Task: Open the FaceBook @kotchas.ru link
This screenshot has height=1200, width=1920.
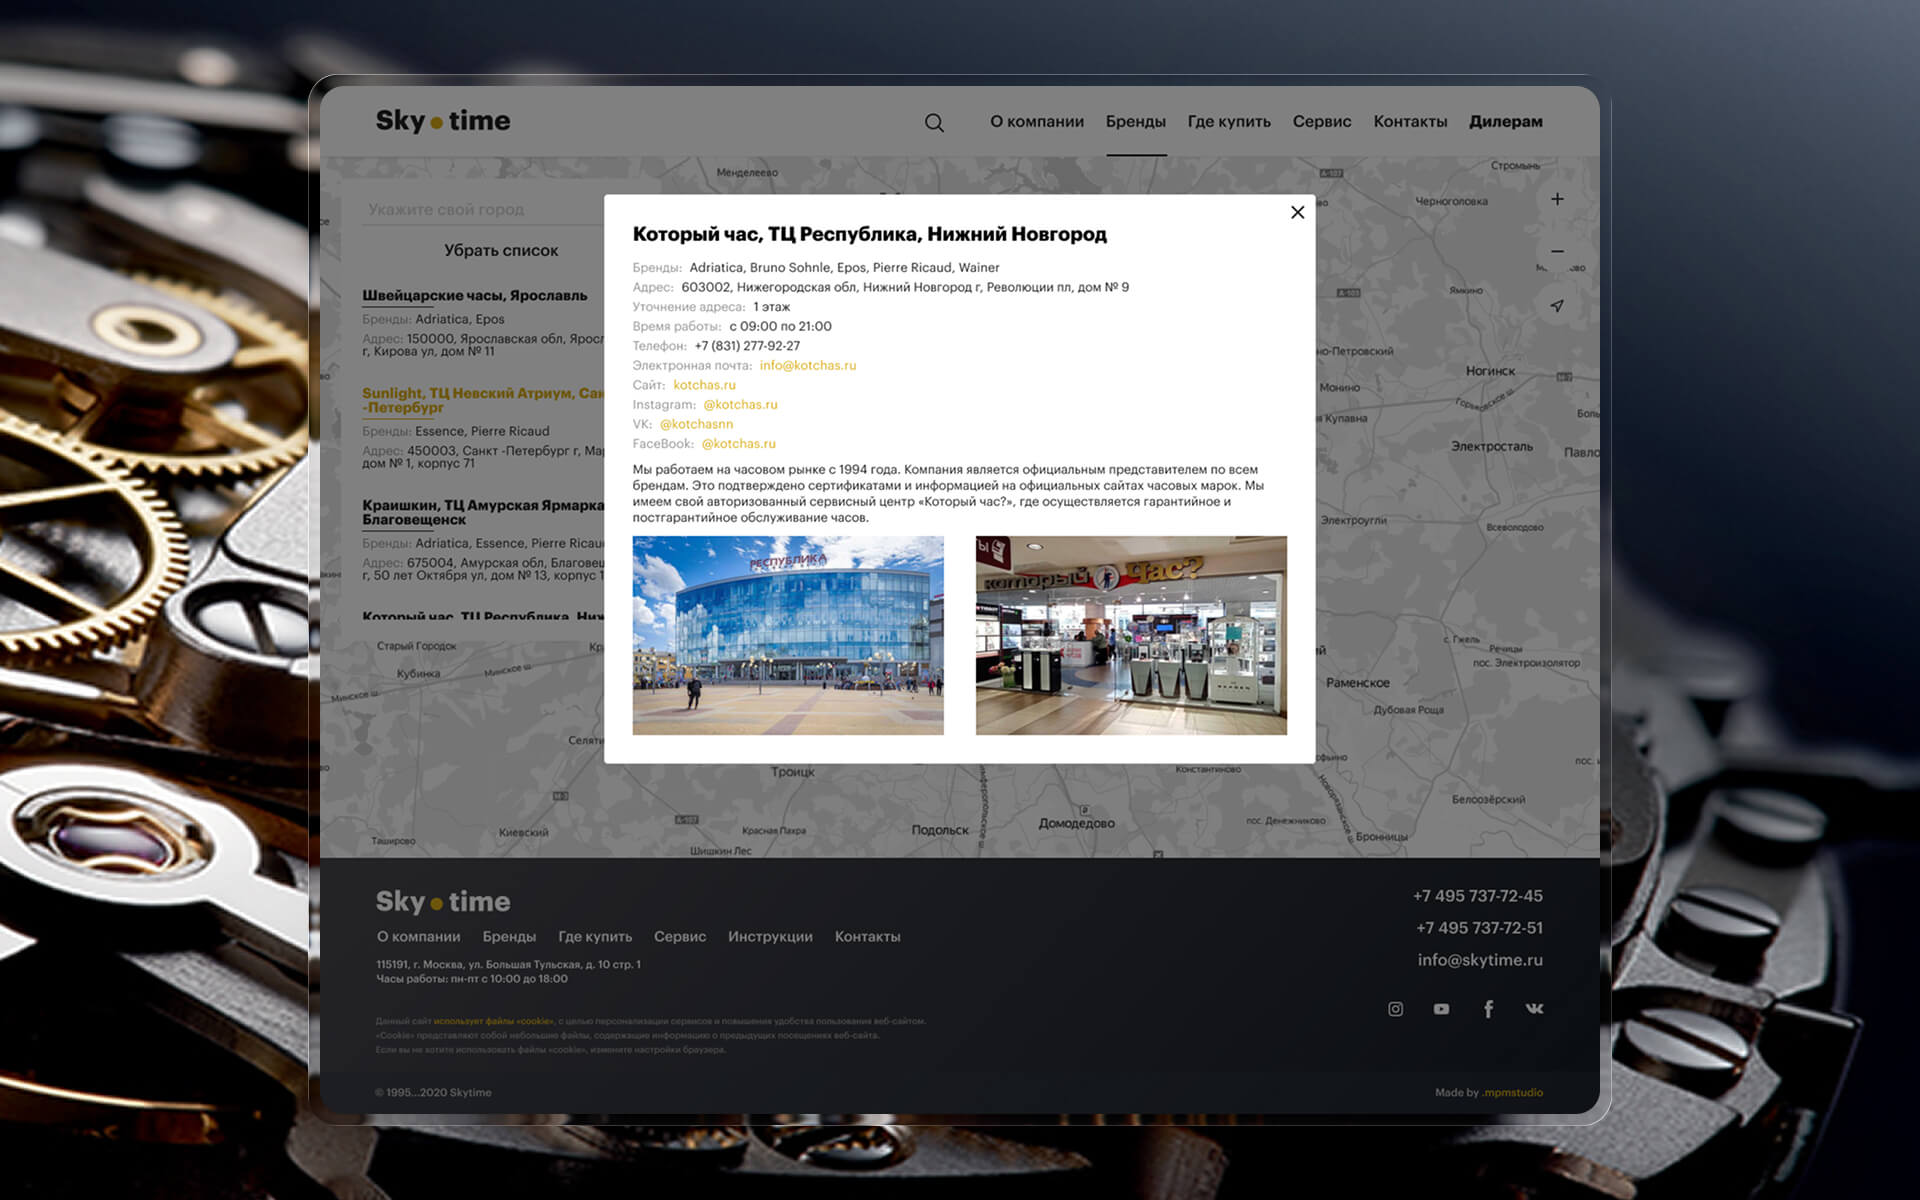Action: pyautogui.click(x=738, y=444)
